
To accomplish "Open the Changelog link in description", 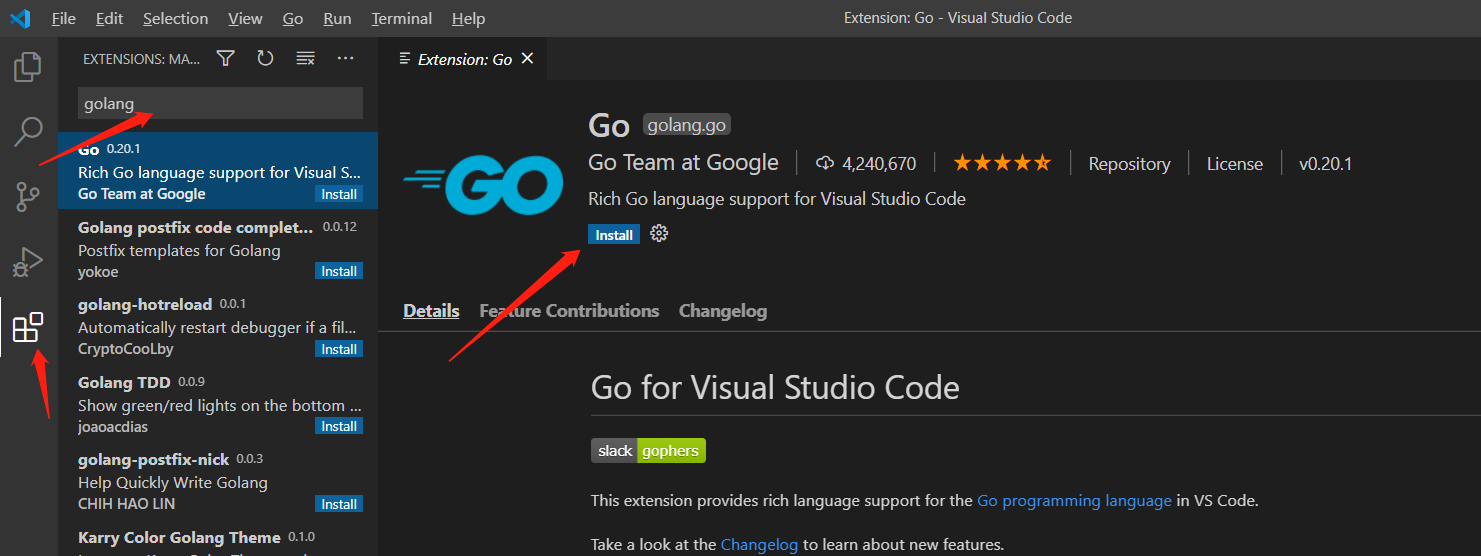I will coord(759,545).
